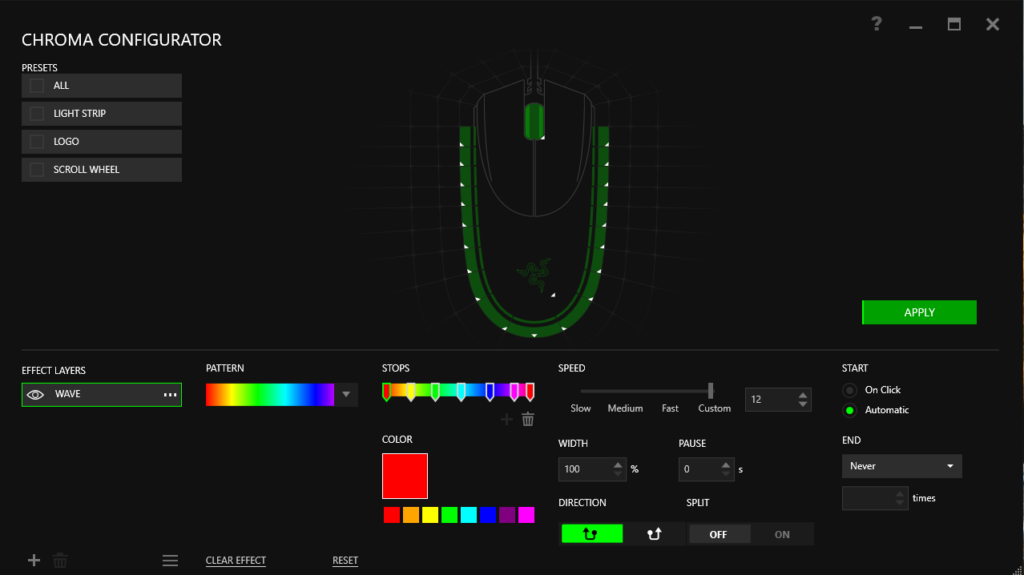Image resolution: width=1024 pixels, height=575 pixels.
Task: Click the Slow speed label
Action: click(581, 408)
